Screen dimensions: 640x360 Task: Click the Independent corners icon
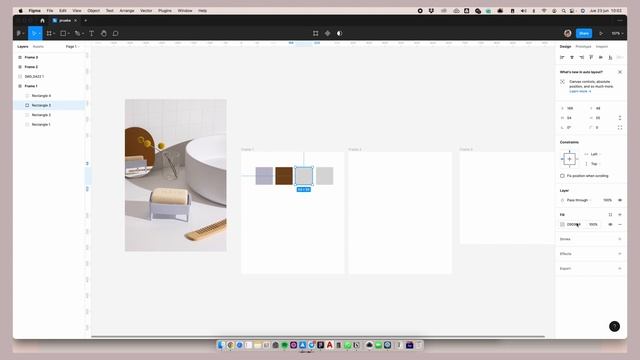620,128
